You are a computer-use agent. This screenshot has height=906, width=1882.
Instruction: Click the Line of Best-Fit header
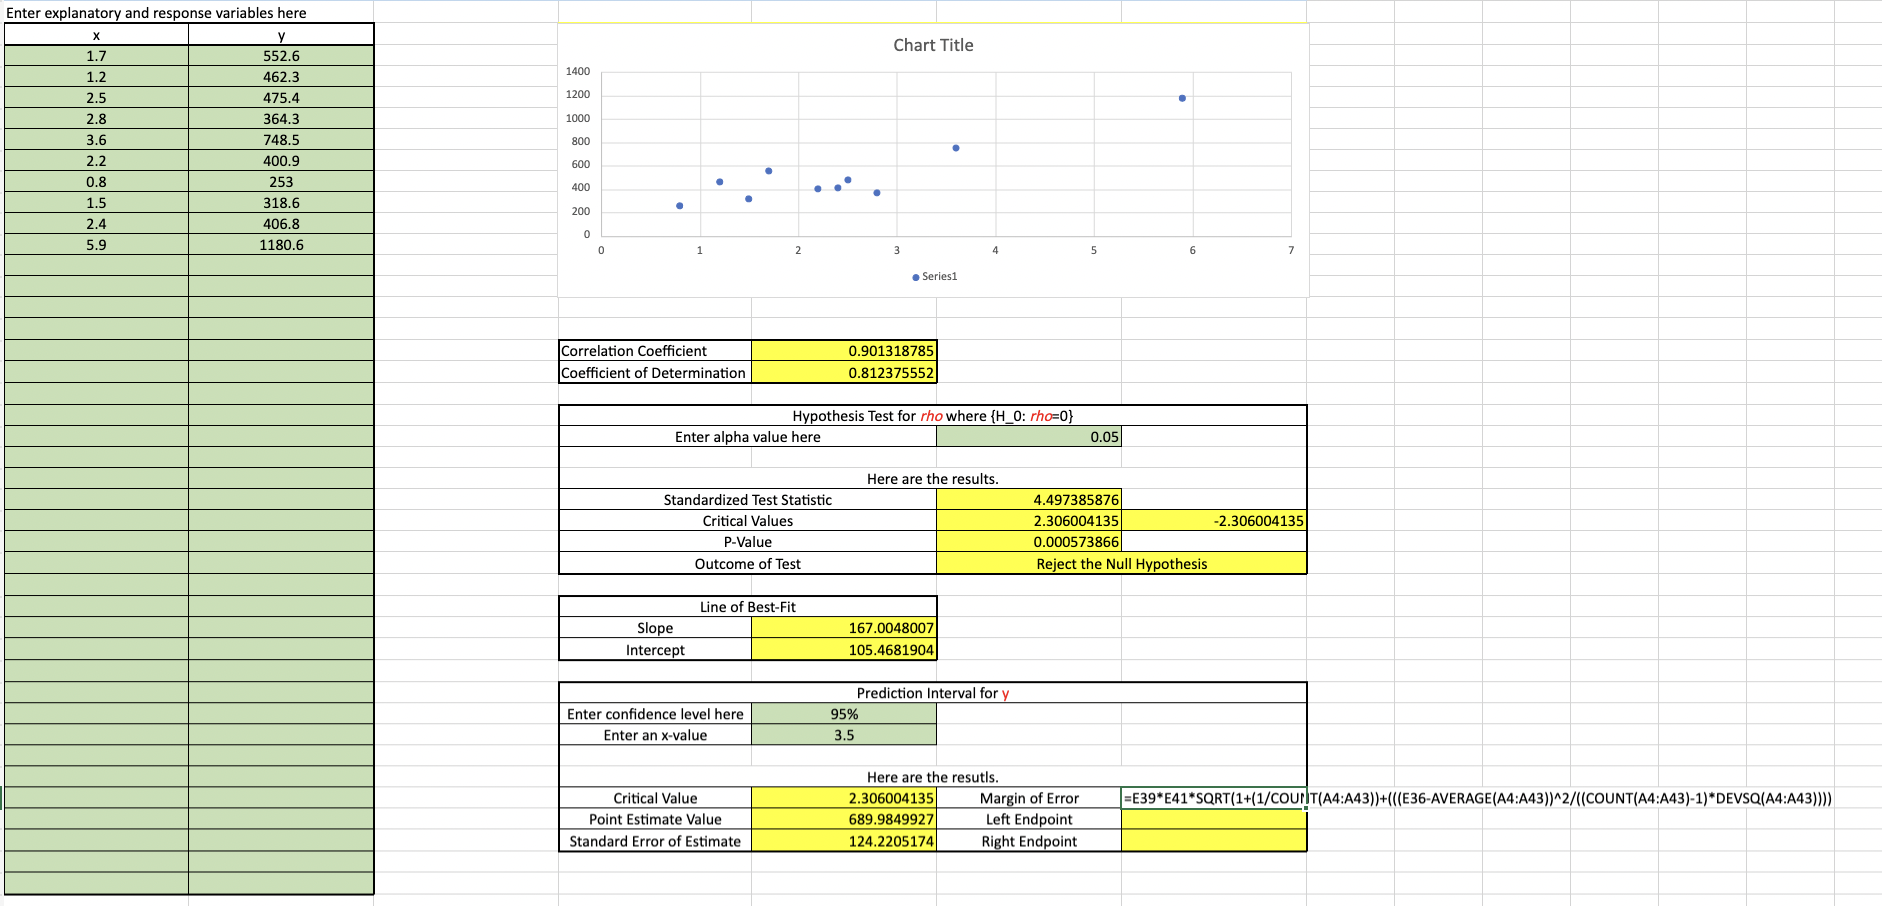(748, 607)
